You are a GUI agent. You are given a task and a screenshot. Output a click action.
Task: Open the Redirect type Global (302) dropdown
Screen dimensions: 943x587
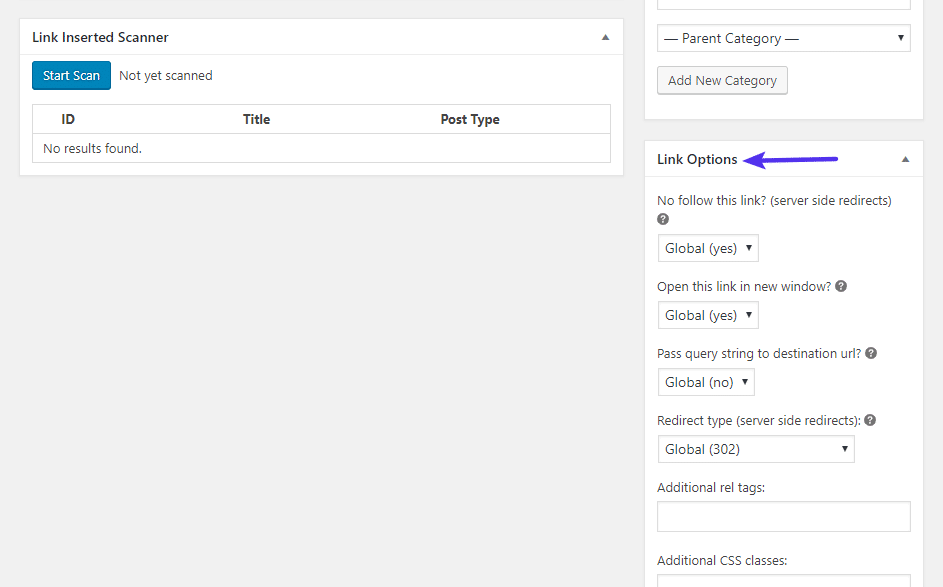(x=756, y=448)
